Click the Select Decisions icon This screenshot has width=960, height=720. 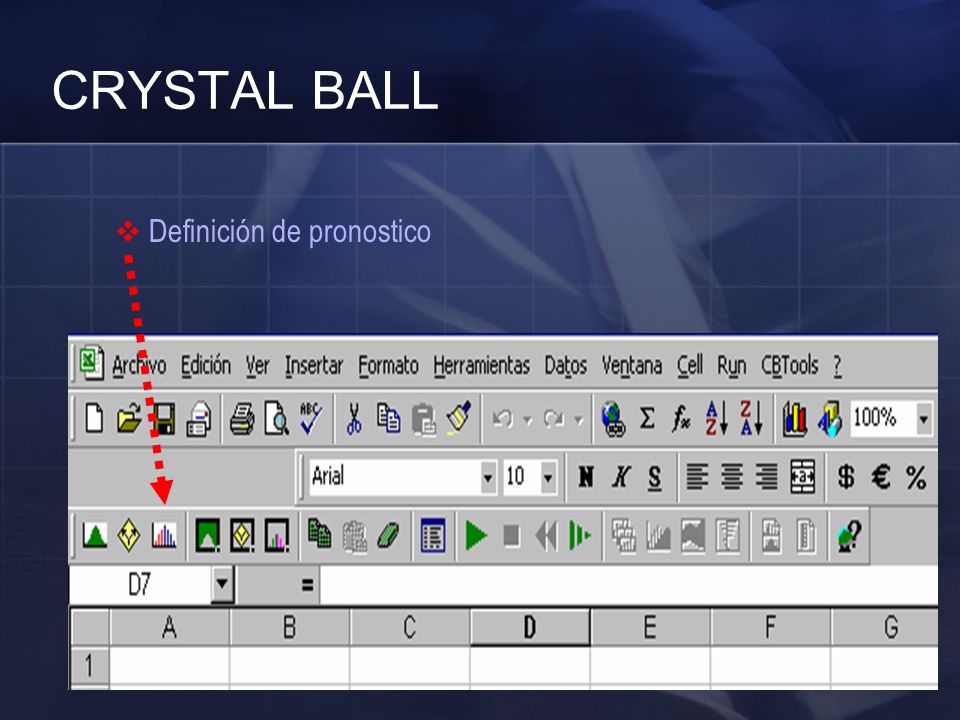(x=242, y=536)
